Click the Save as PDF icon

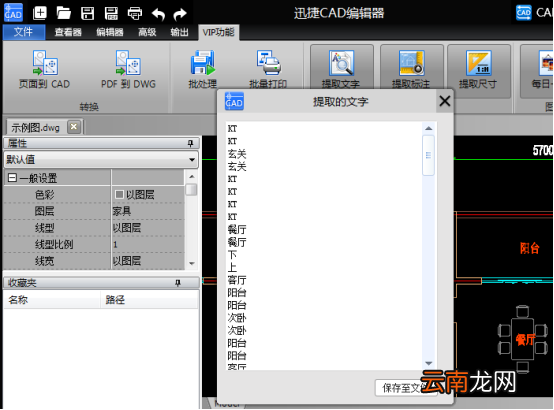(111, 13)
